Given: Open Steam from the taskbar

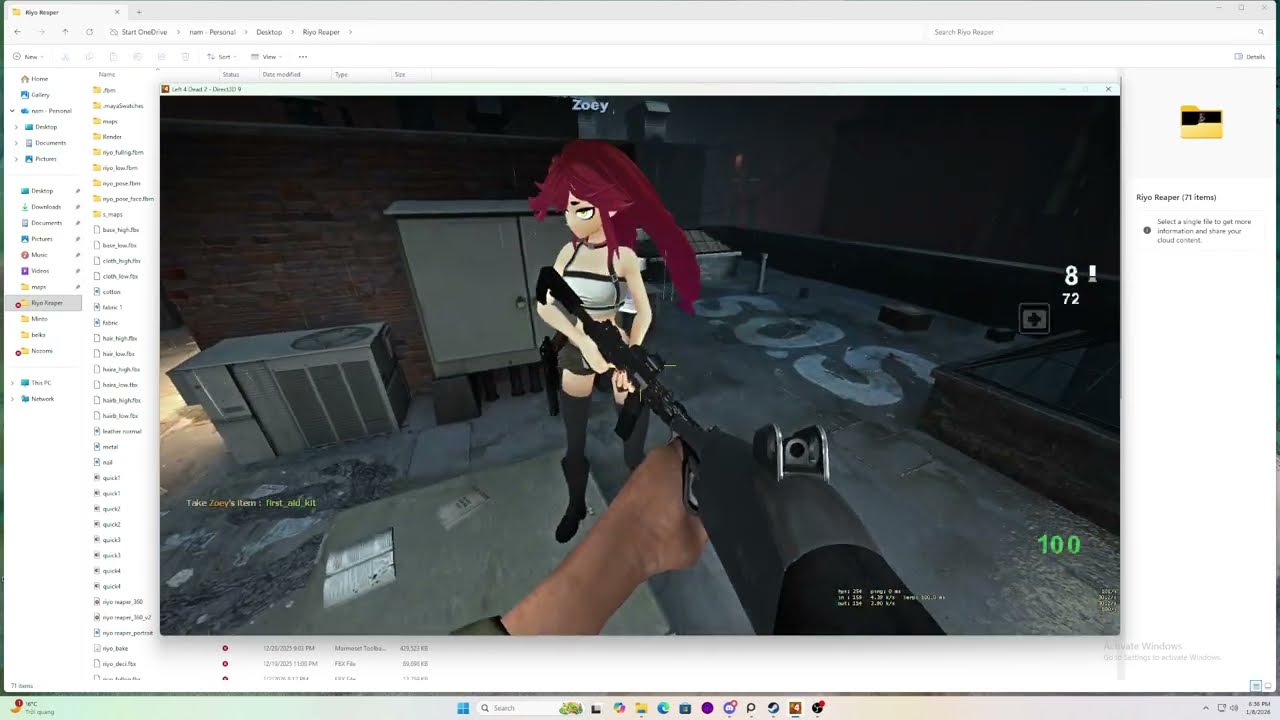Looking at the screenshot, I should 773,708.
